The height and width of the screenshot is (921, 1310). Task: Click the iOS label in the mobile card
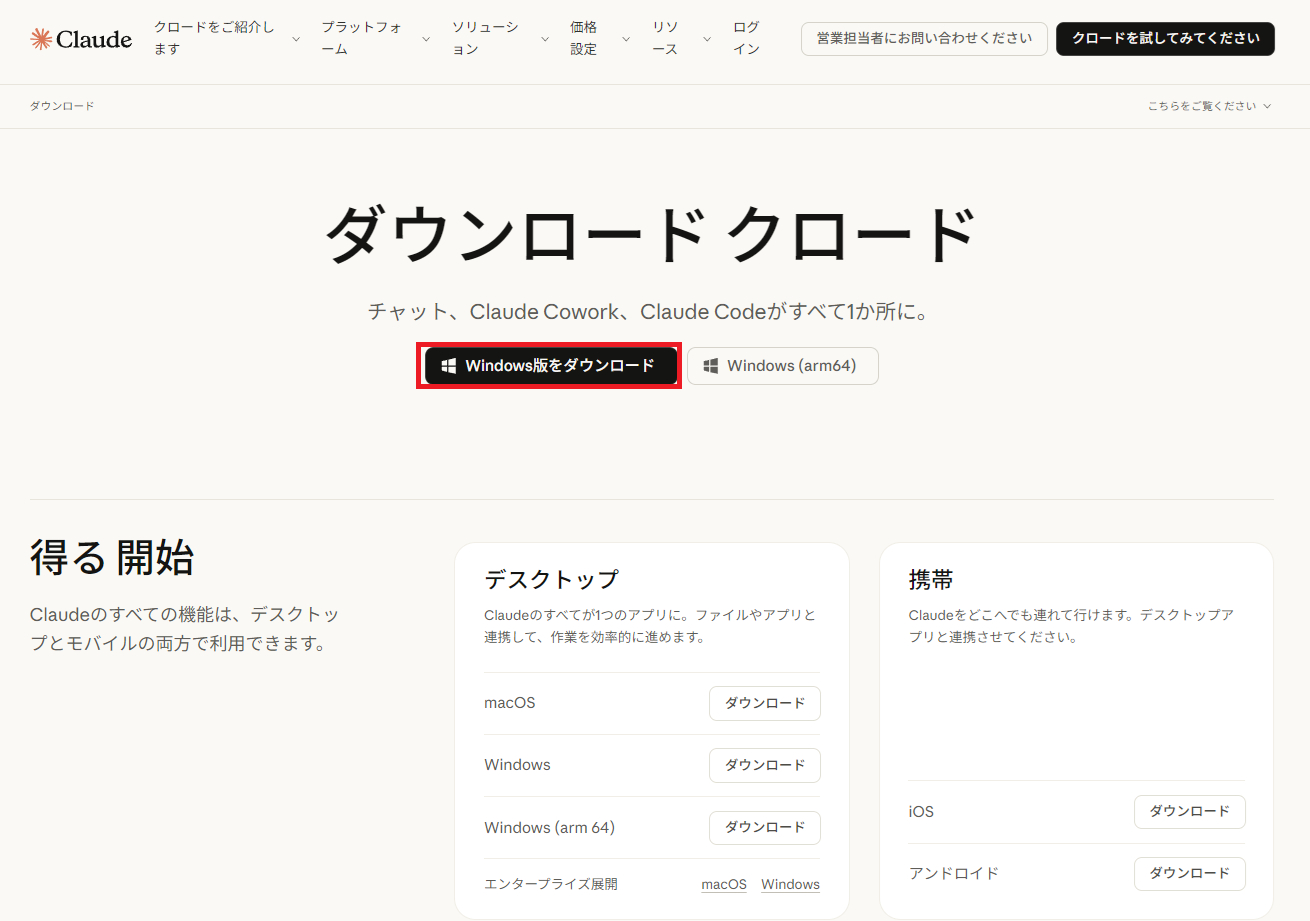[x=921, y=812]
